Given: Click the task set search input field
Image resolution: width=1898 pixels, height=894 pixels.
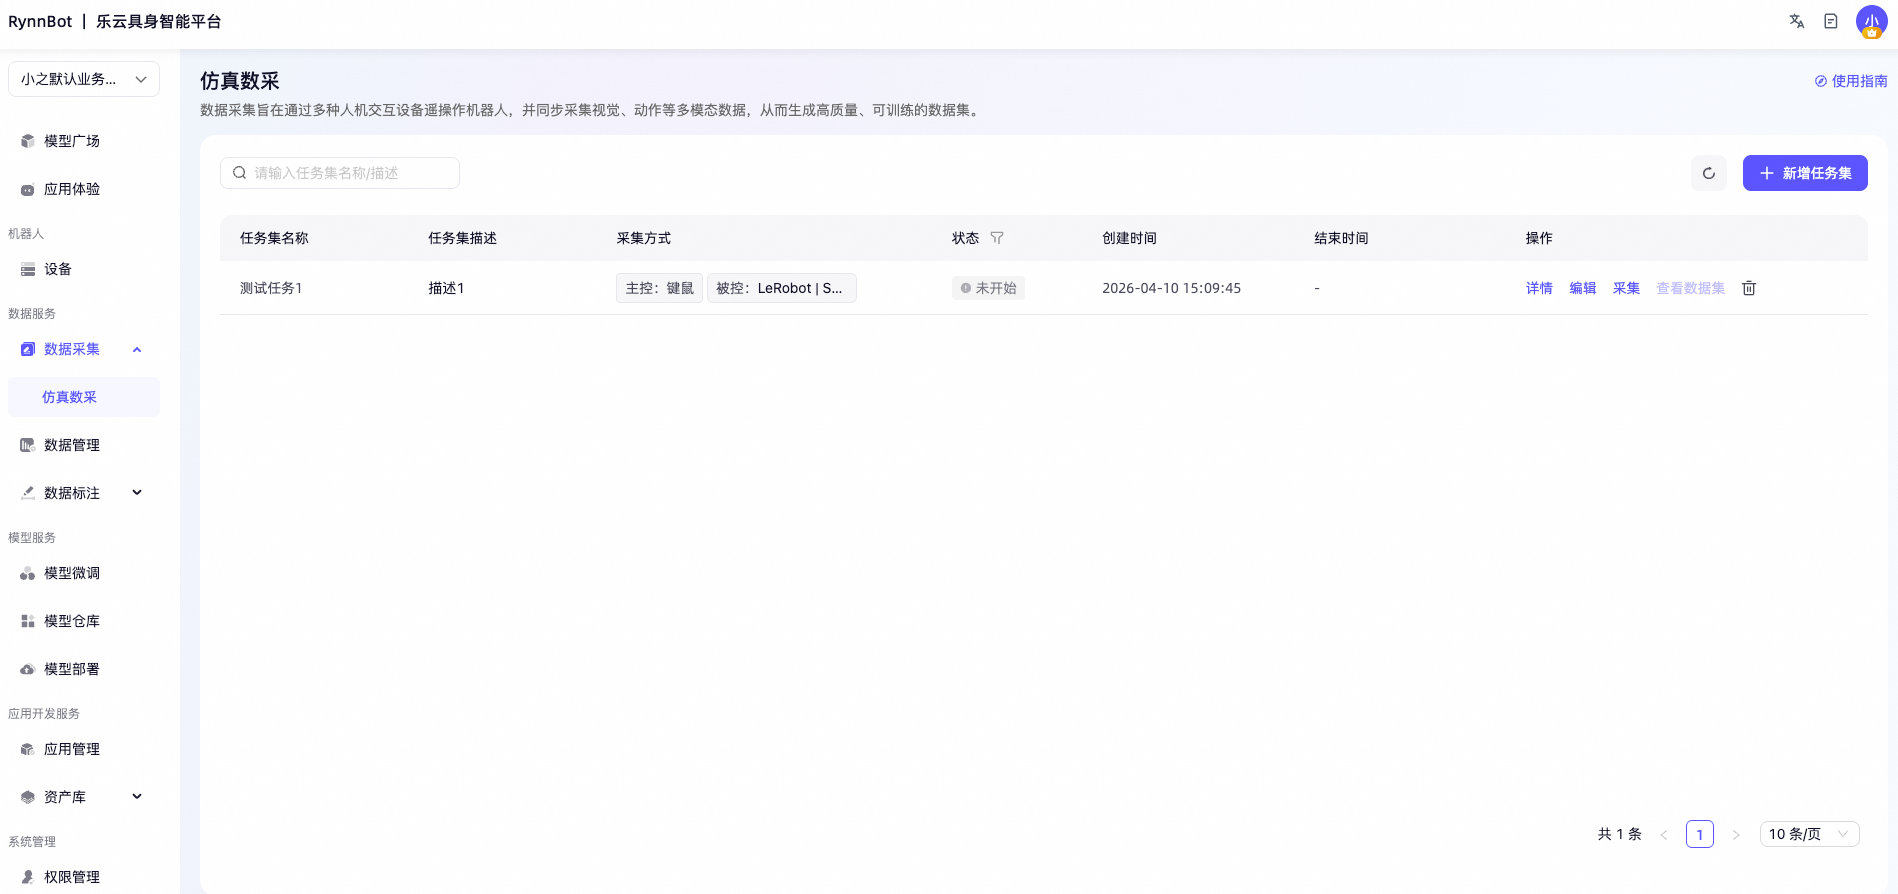Looking at the screenshot, I should [340, 173].
